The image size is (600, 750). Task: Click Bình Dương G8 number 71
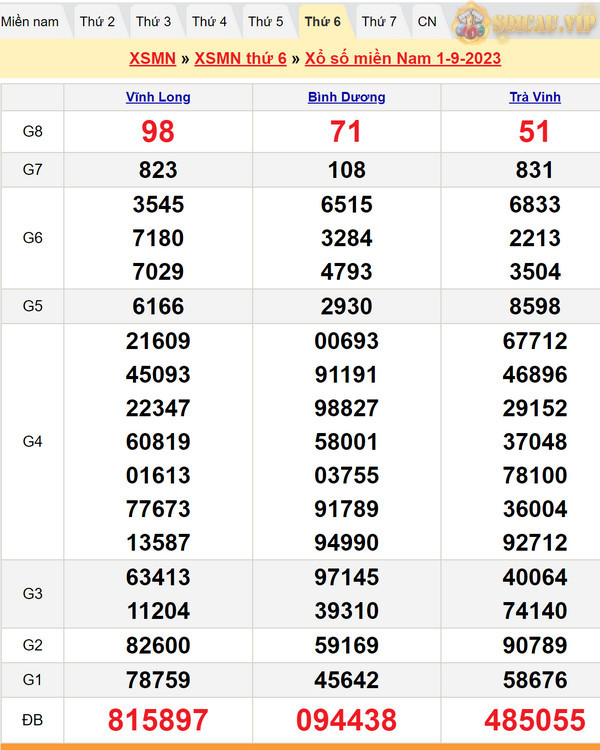click(x=346, y=132)
